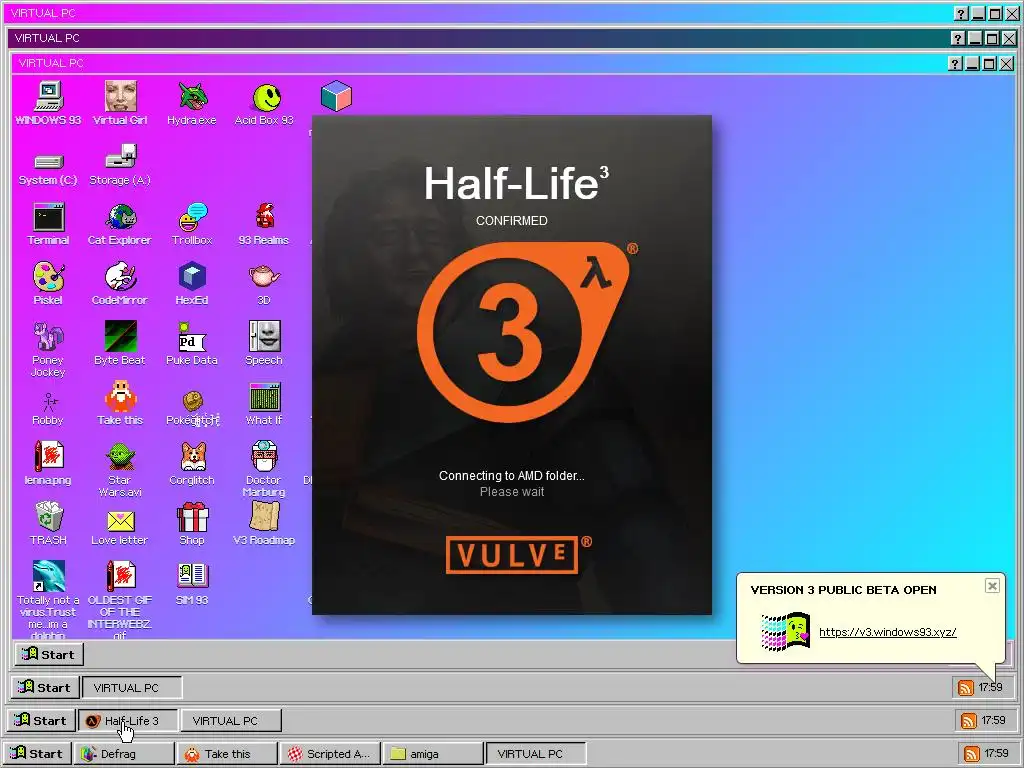The image size is (1024, 768).
Task: Click Start button beside Half-Life 3 task
Action: click(41, 720)
